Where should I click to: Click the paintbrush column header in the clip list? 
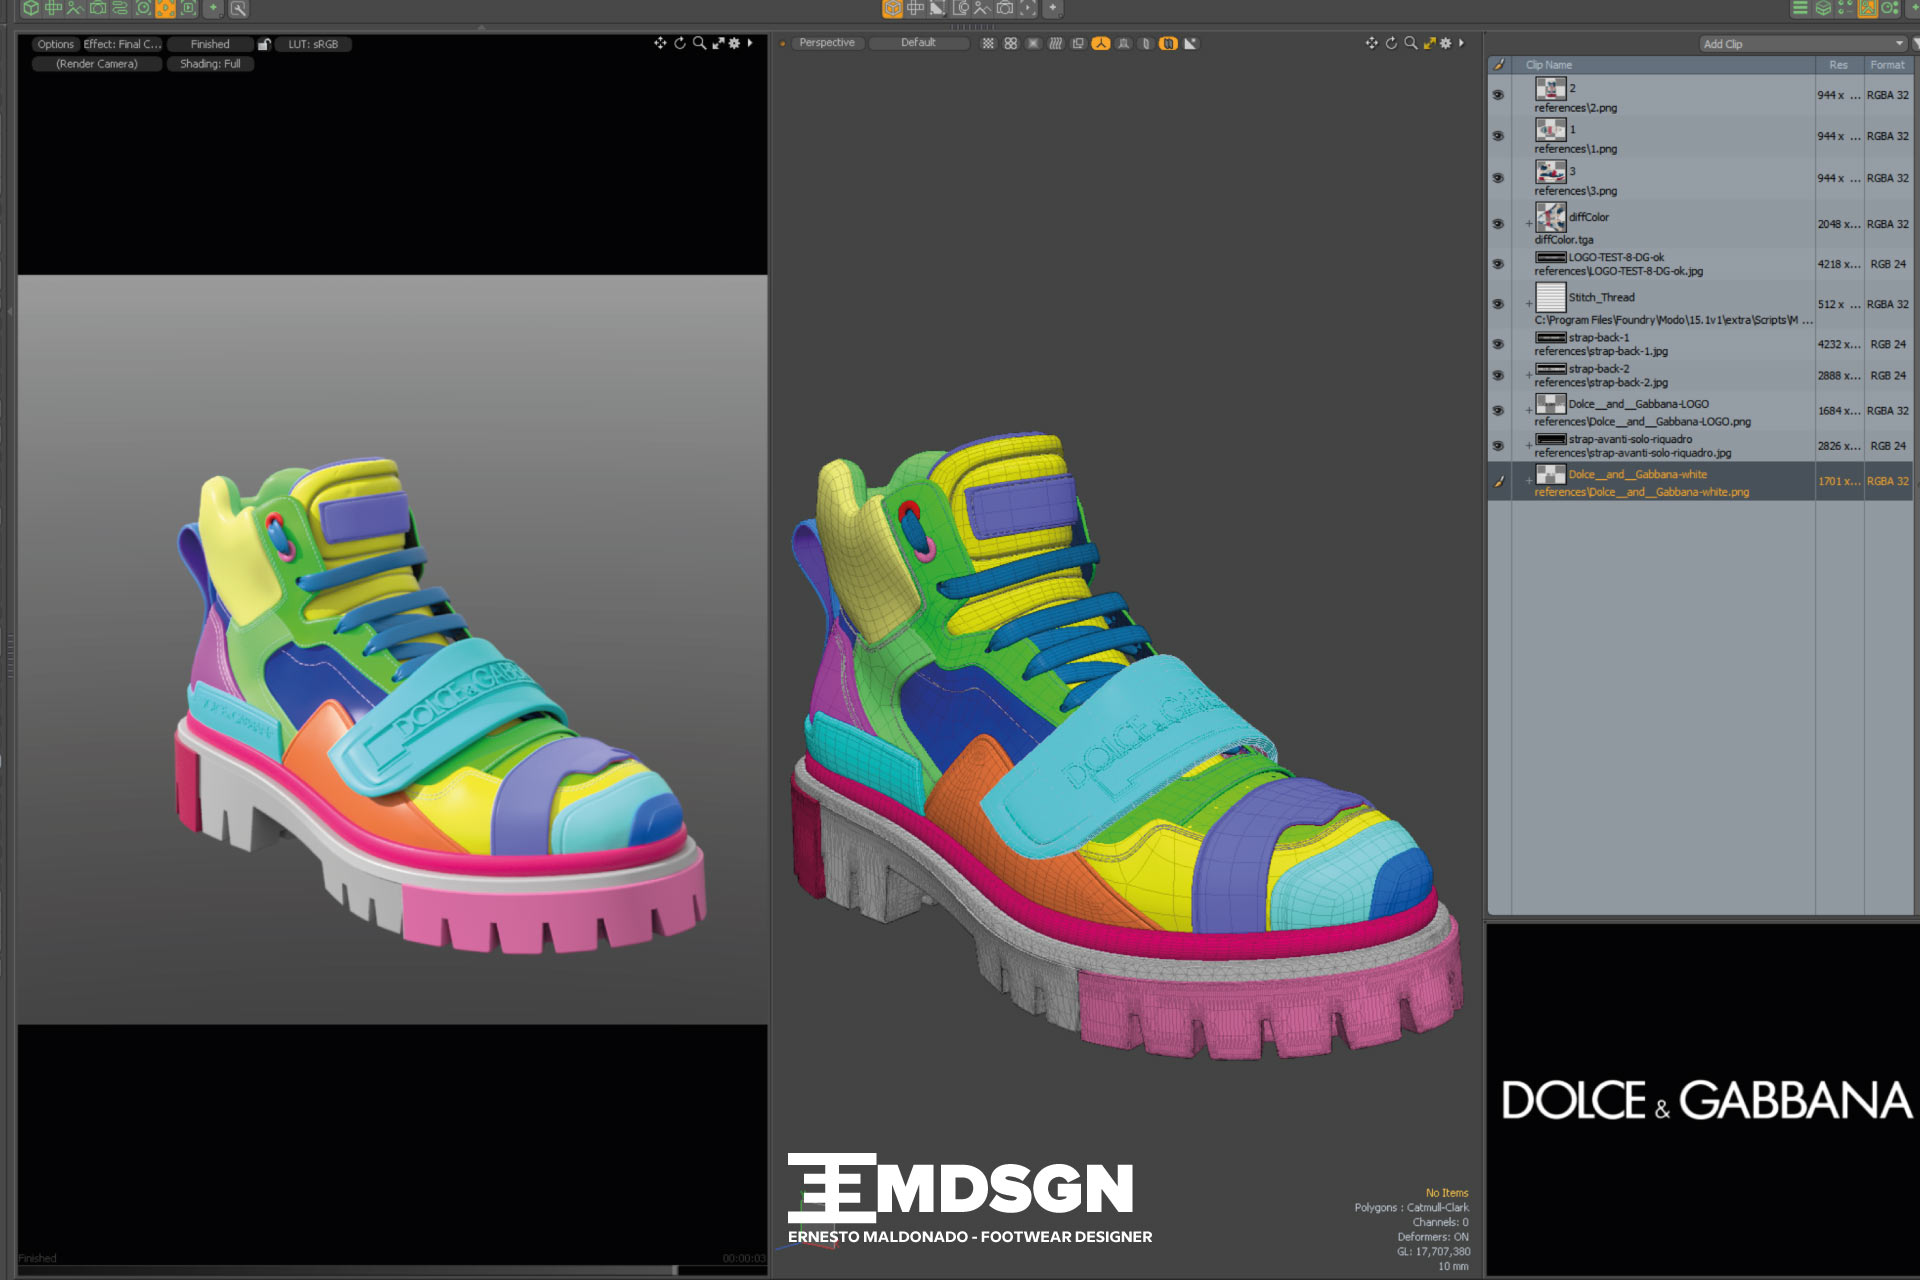click(x=1498, y=65)
